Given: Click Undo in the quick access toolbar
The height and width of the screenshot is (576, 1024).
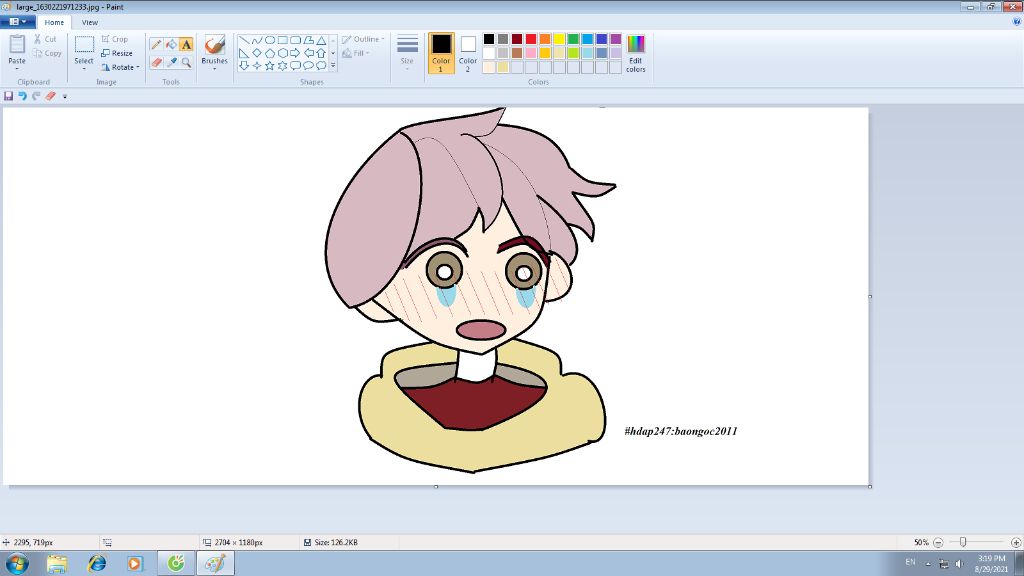Looking at the screenshot, I should coord(22,96).
